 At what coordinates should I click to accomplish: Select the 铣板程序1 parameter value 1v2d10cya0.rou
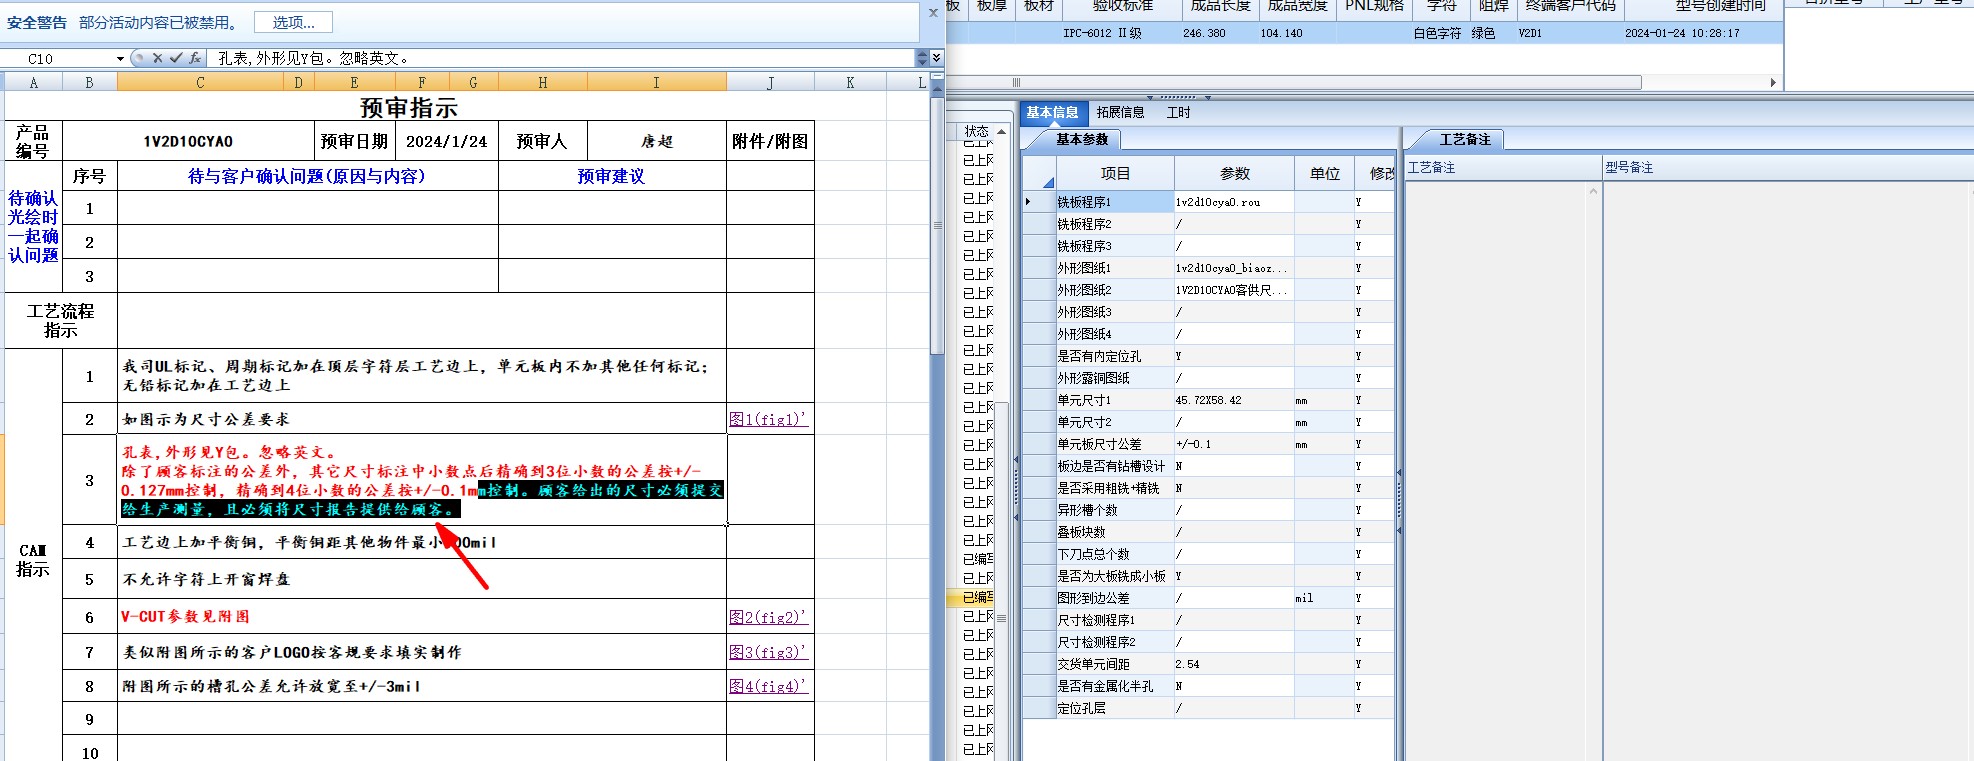[1234, 202]
